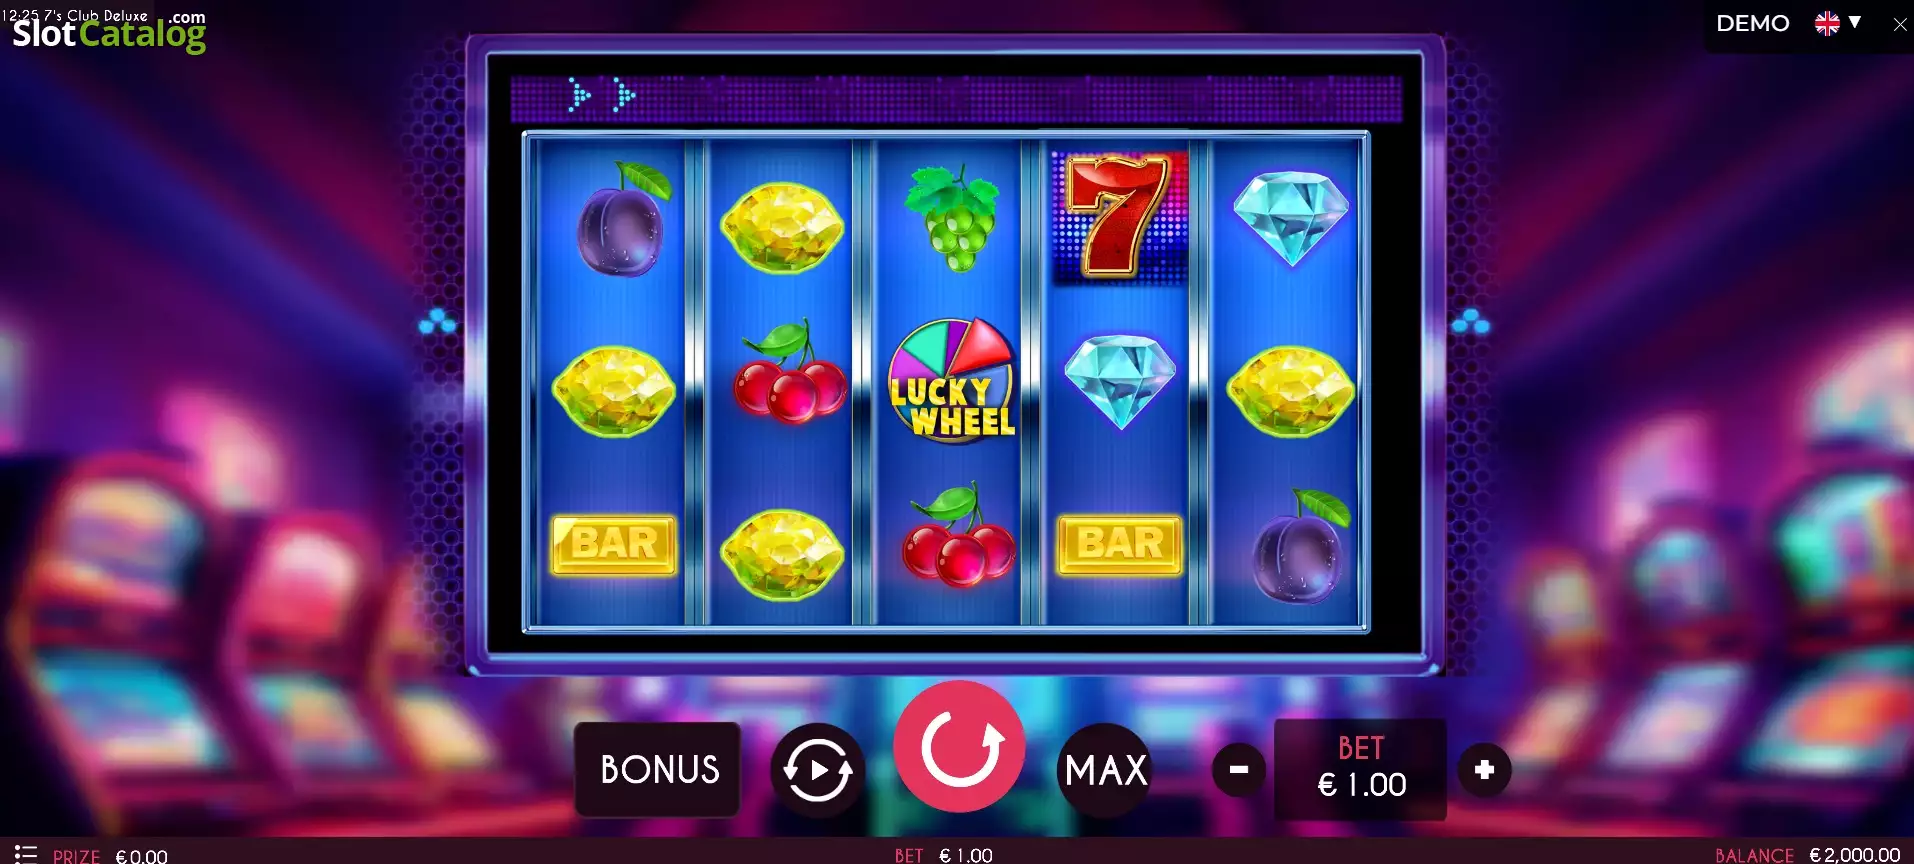Click the purple LED banner with the arrows
This screenshot has width=1914, height=864.
coord(956,98)
